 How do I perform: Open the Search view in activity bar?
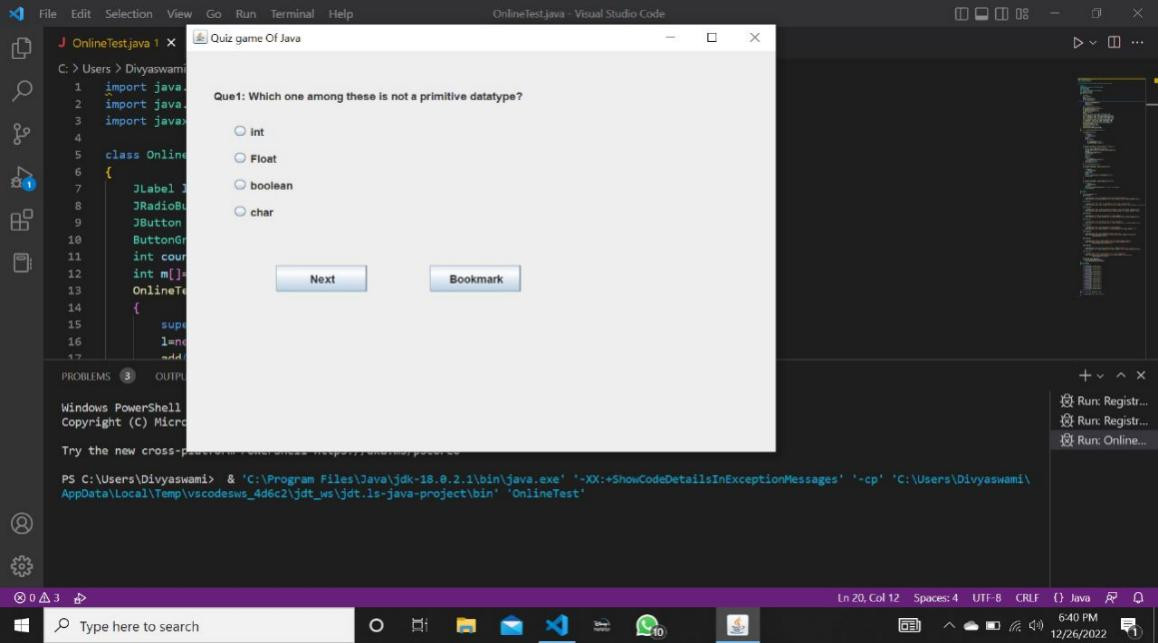point(21,91)
